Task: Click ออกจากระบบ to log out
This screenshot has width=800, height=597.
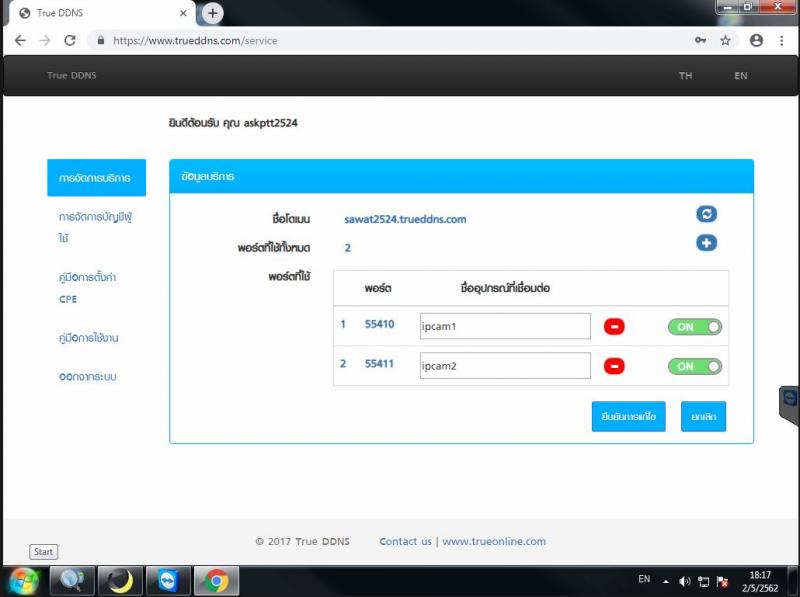Action: click(87, 377)
